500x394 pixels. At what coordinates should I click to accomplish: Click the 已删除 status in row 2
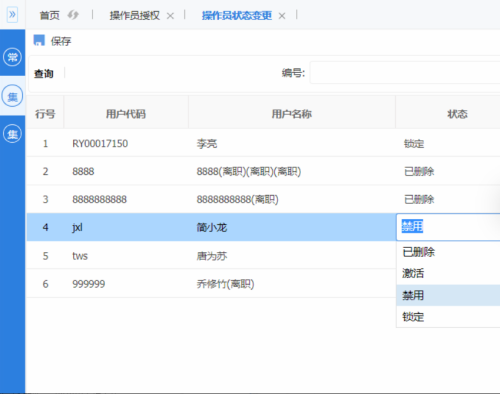click(419, 172)
